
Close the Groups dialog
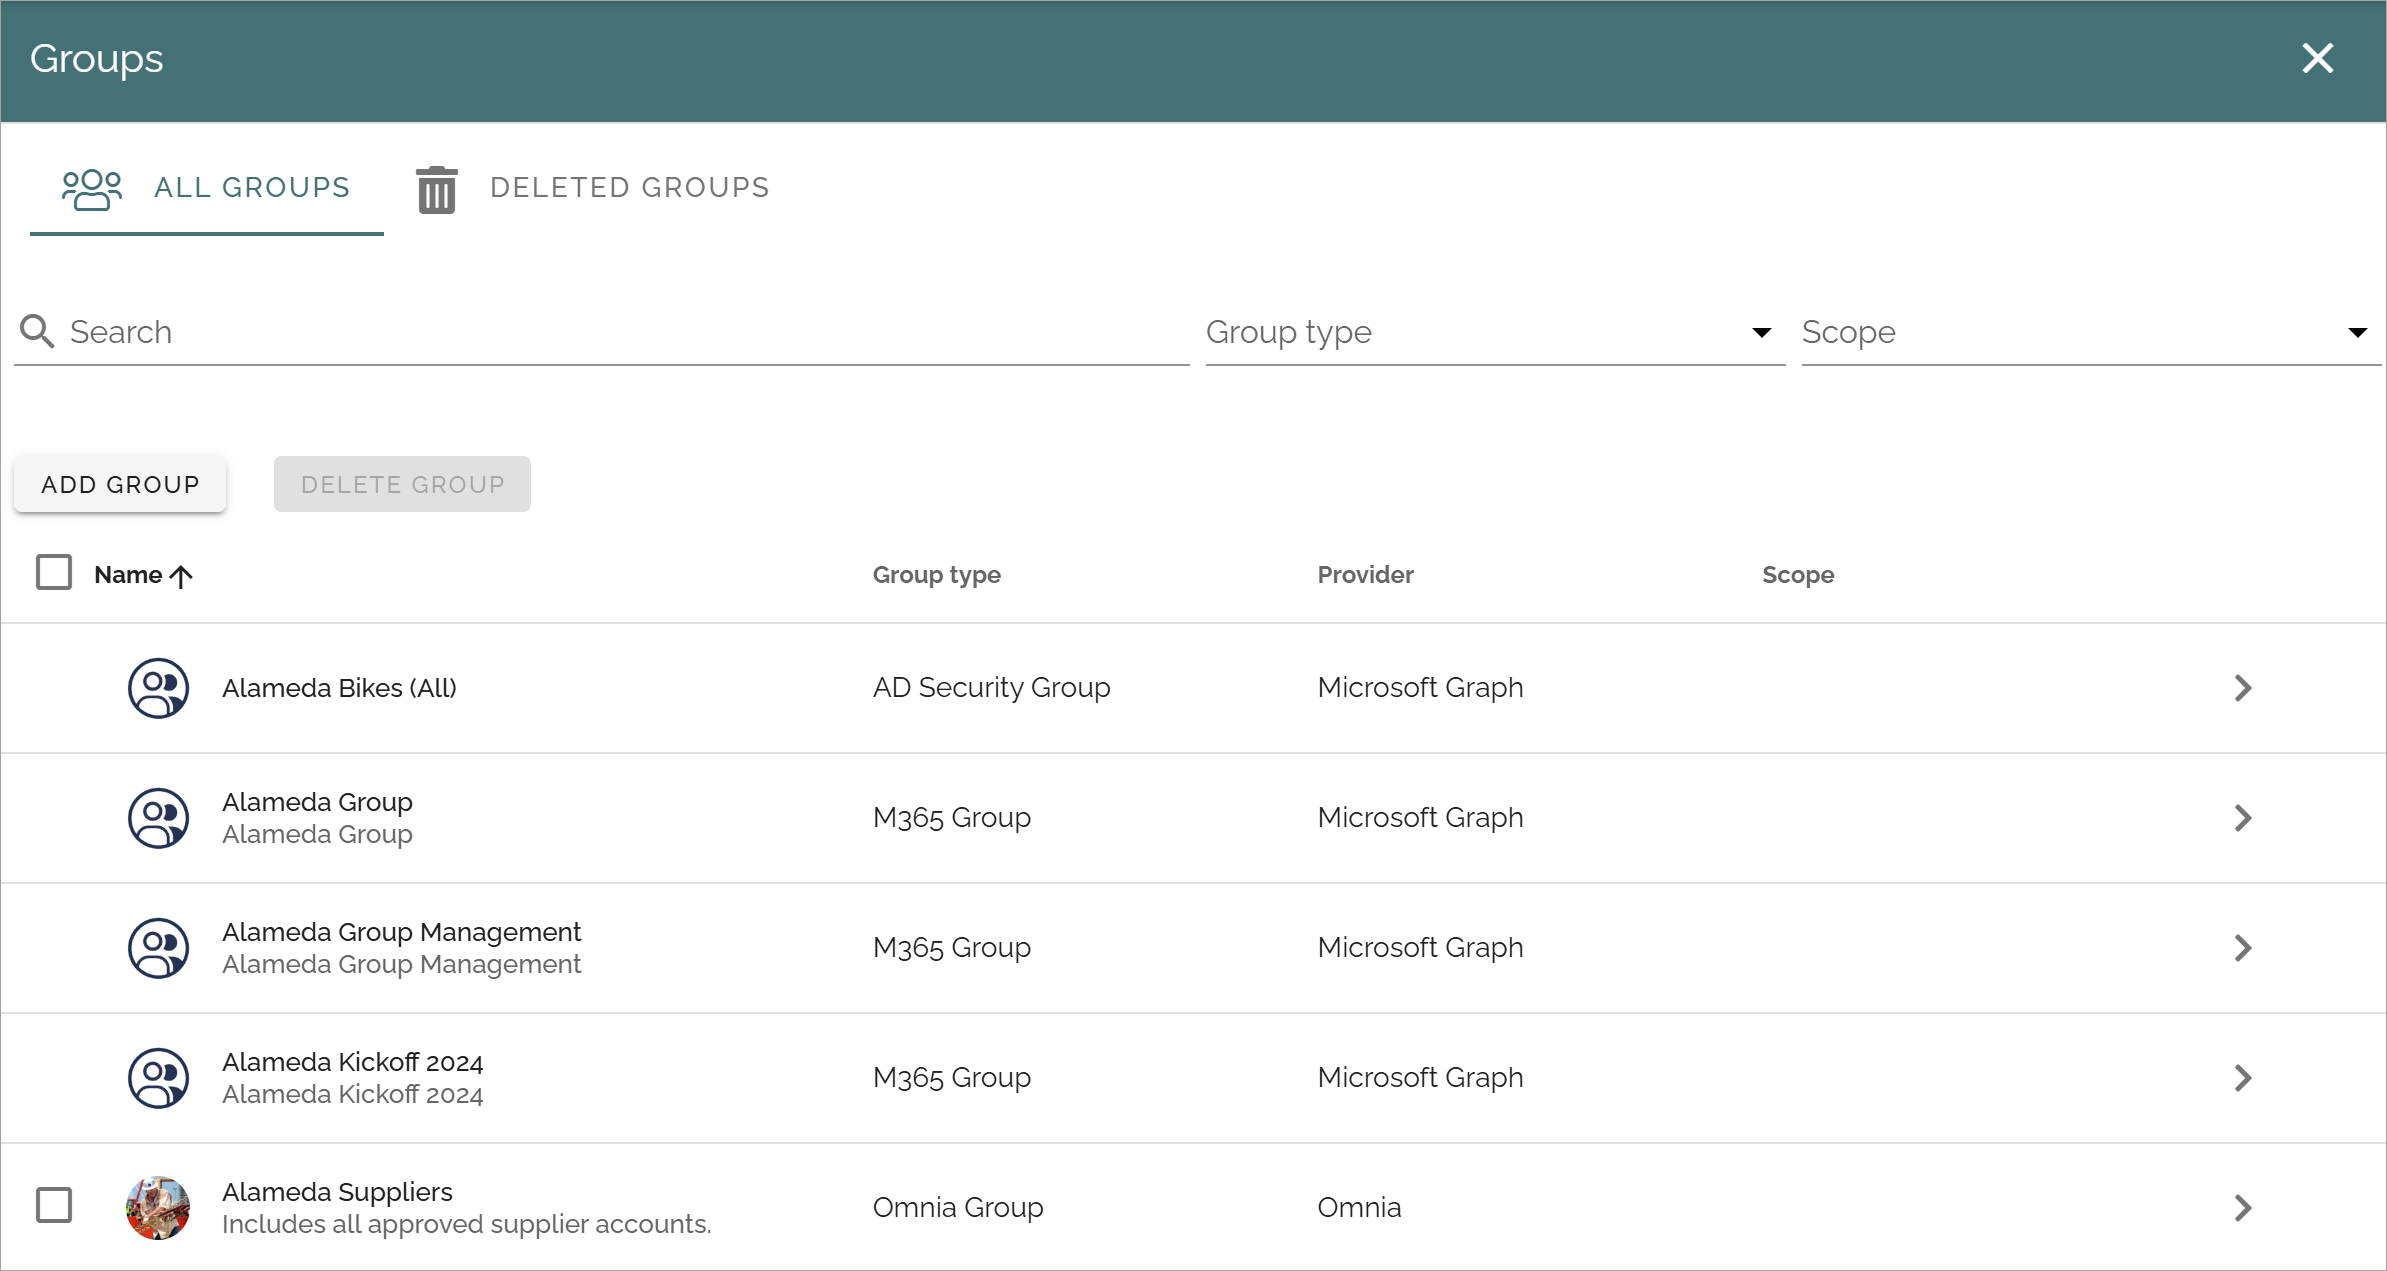(2317, 59)
